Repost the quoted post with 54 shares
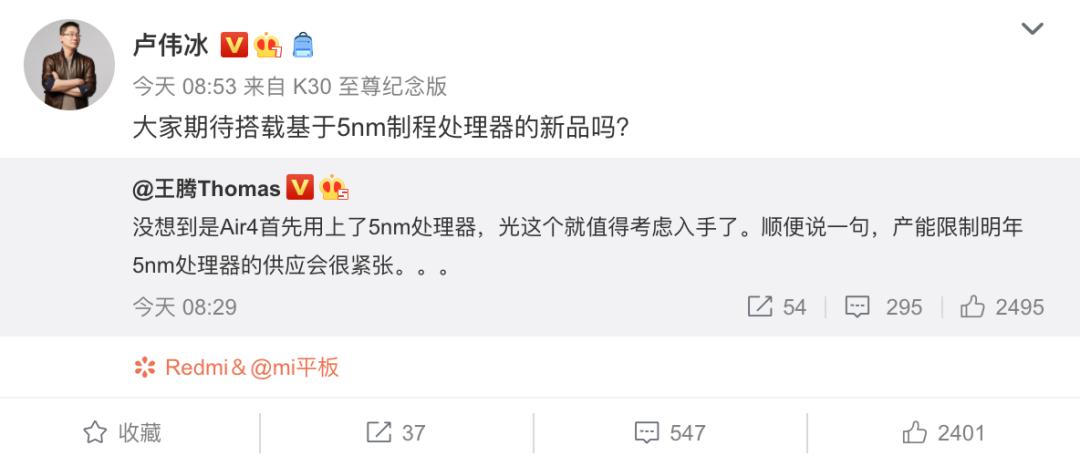Image resolution: width=1080 pixels, height=456 pixels. [x=777, y=307]
